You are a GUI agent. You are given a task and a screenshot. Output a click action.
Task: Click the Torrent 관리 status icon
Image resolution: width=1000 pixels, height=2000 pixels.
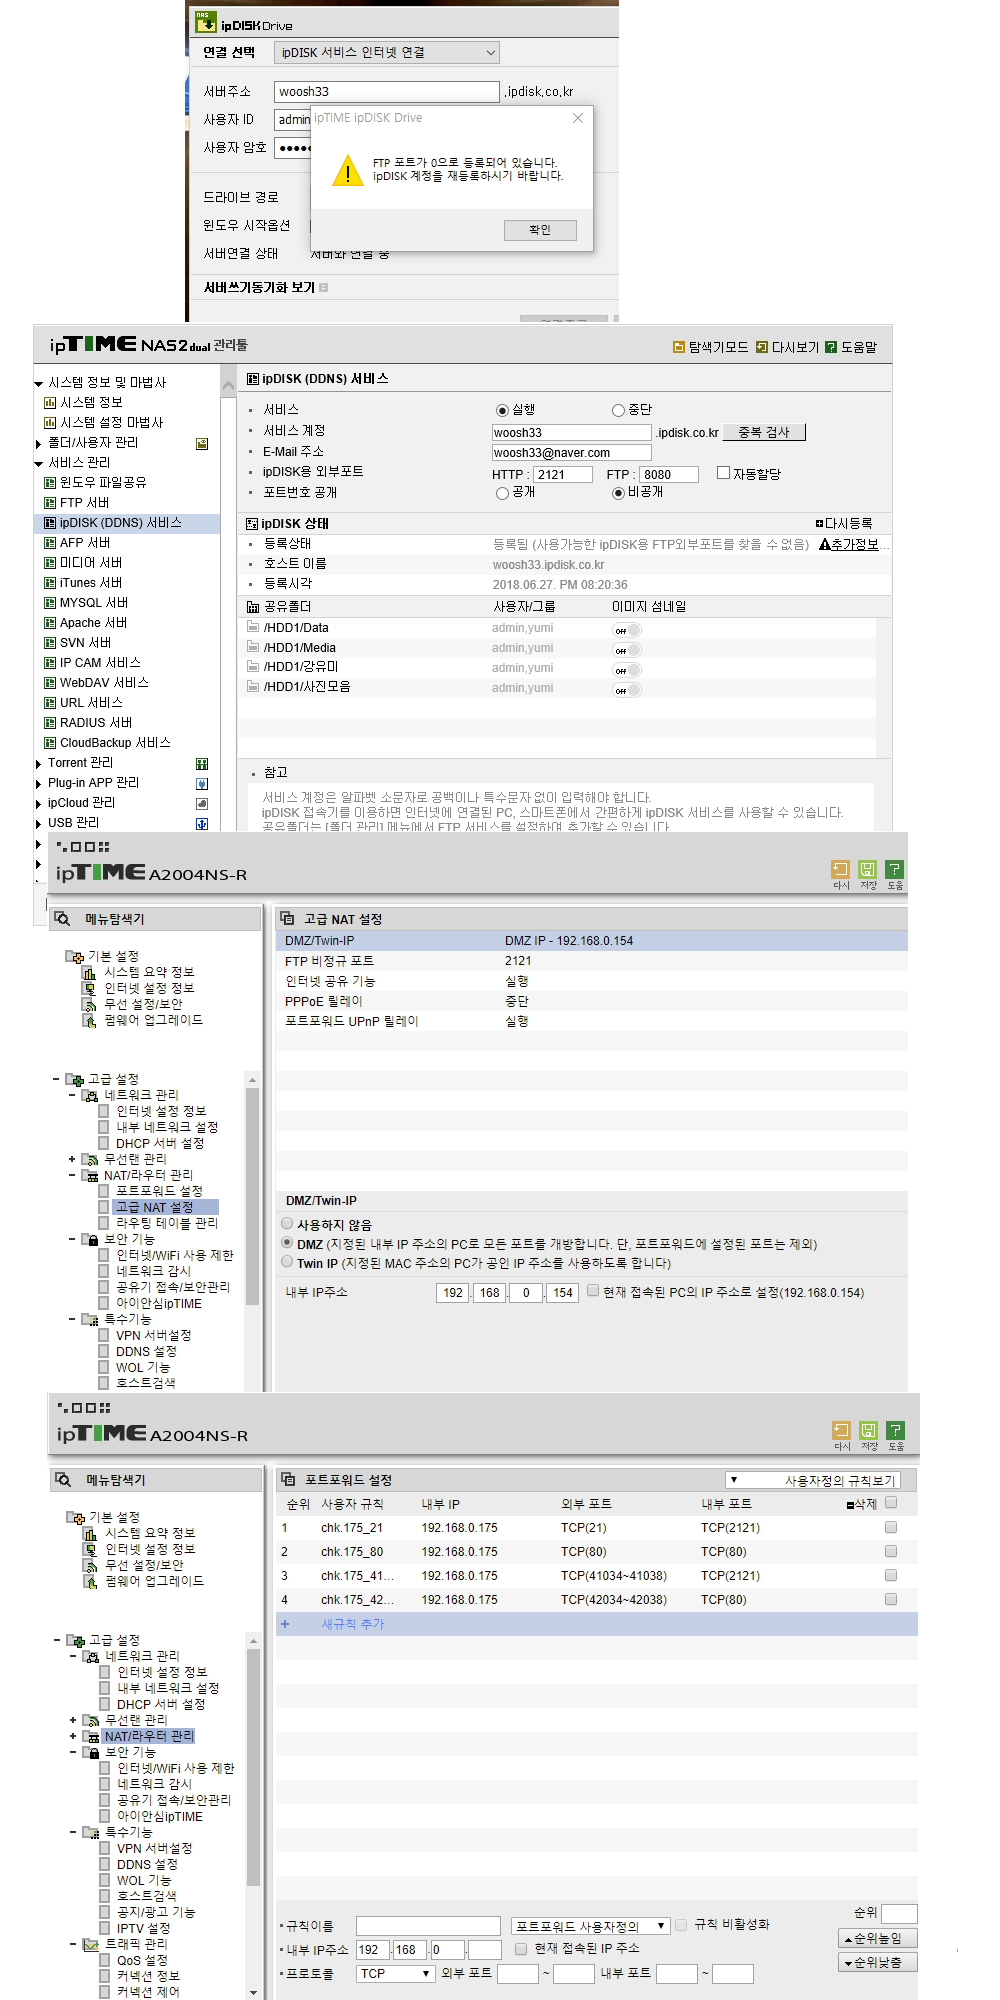[202, 763]
